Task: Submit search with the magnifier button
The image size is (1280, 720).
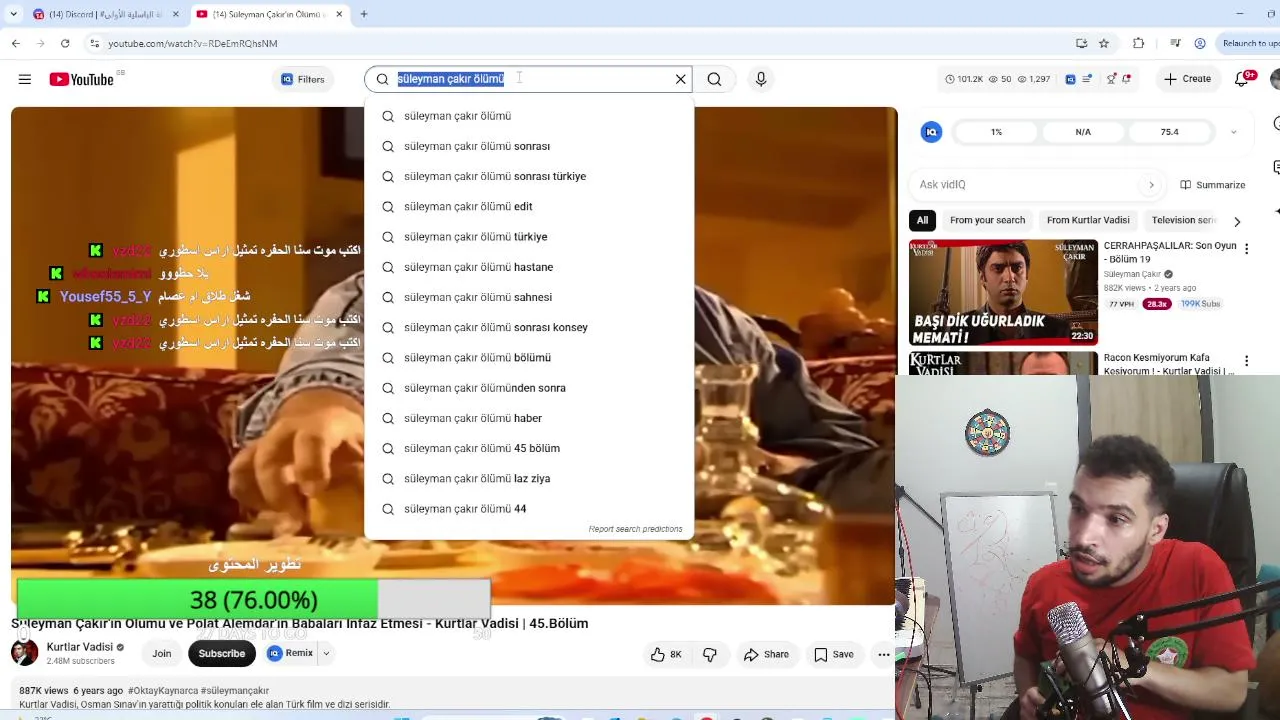Action: pyautogui.click(x=714, y=79)
